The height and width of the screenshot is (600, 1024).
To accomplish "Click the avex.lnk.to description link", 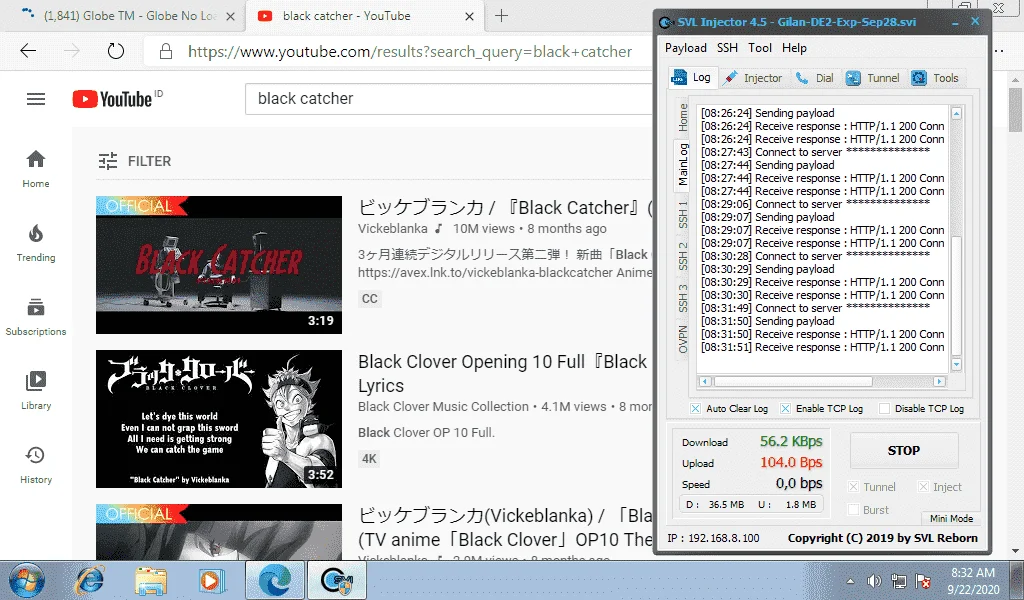I will click(x=485, y=272).
